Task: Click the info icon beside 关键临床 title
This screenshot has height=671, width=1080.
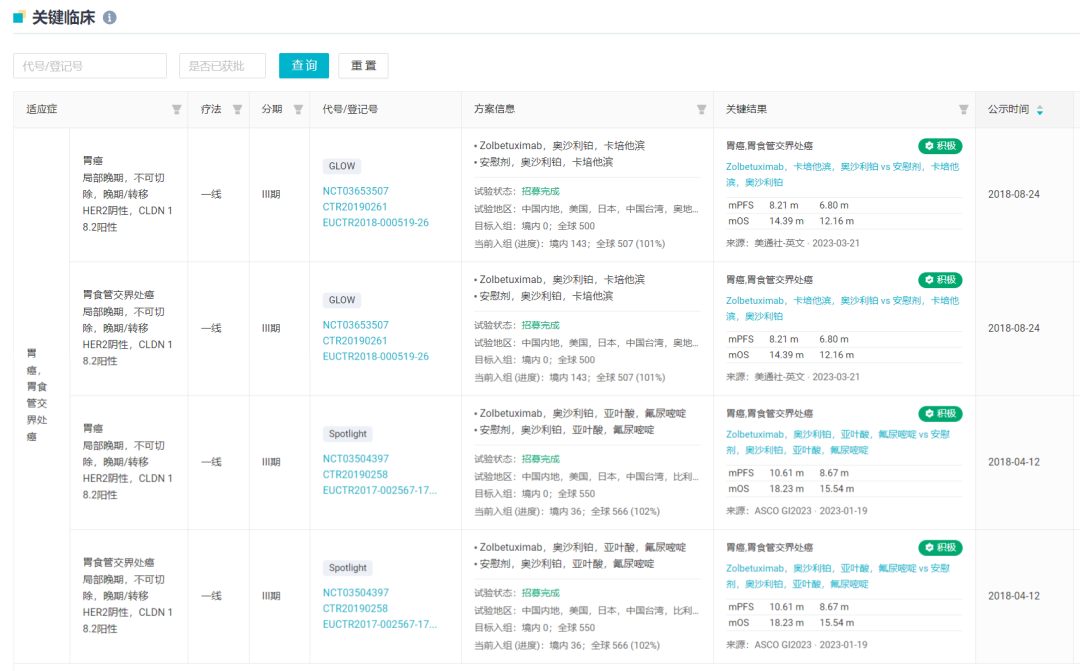Action: (x=110, y=18)
